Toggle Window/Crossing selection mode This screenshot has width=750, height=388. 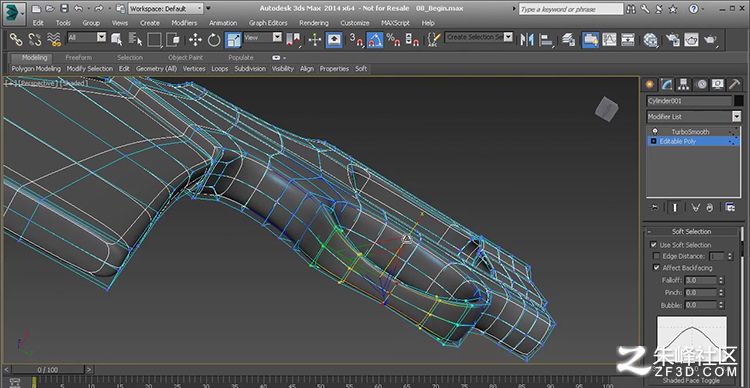[173, 40]
